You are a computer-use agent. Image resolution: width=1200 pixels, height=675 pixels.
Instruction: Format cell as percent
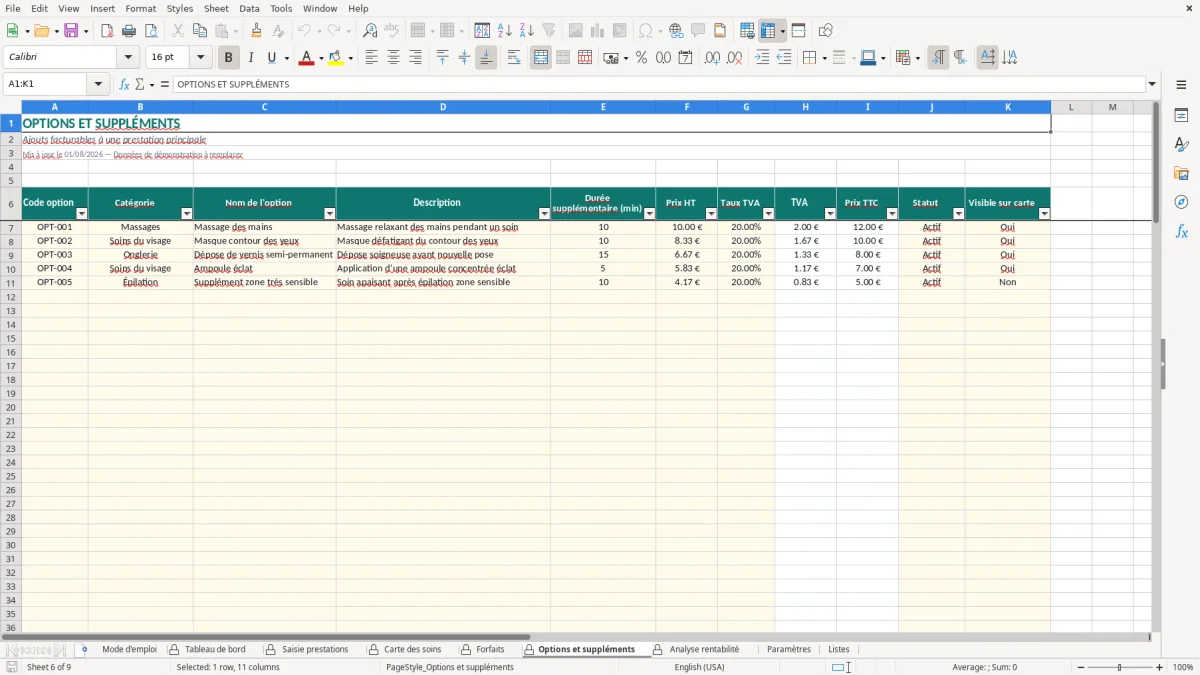(641, 58)
